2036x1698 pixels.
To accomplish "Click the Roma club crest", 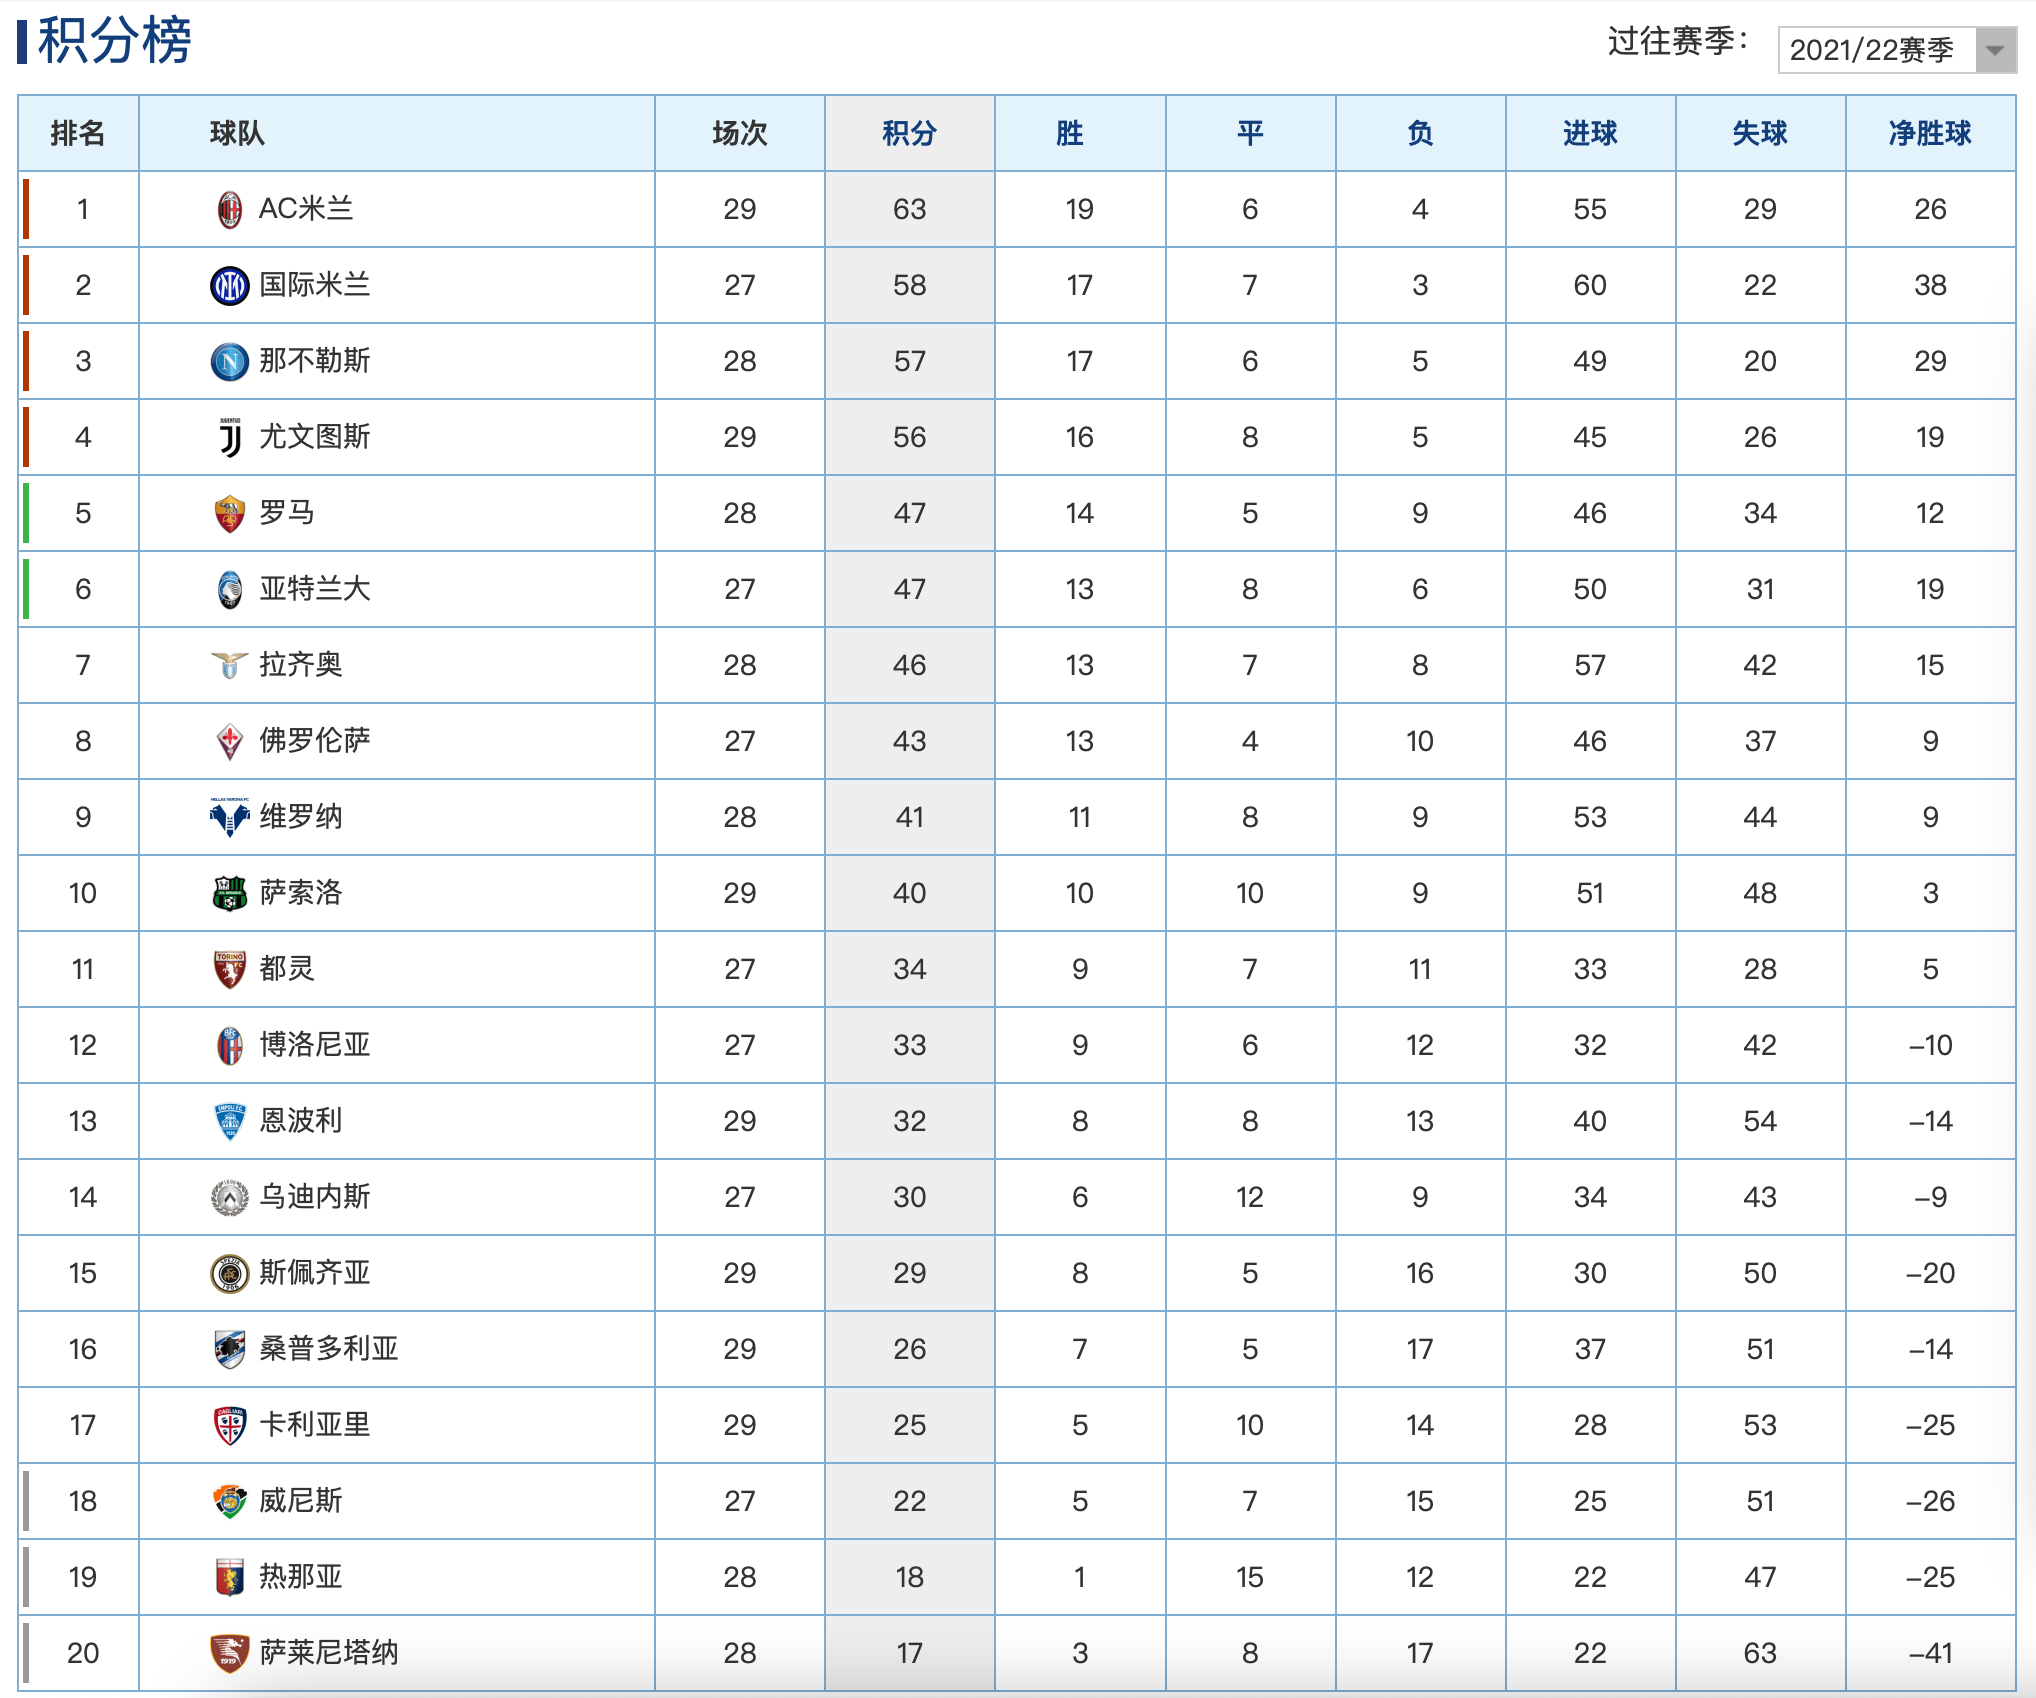I will (x=230, y=514).
